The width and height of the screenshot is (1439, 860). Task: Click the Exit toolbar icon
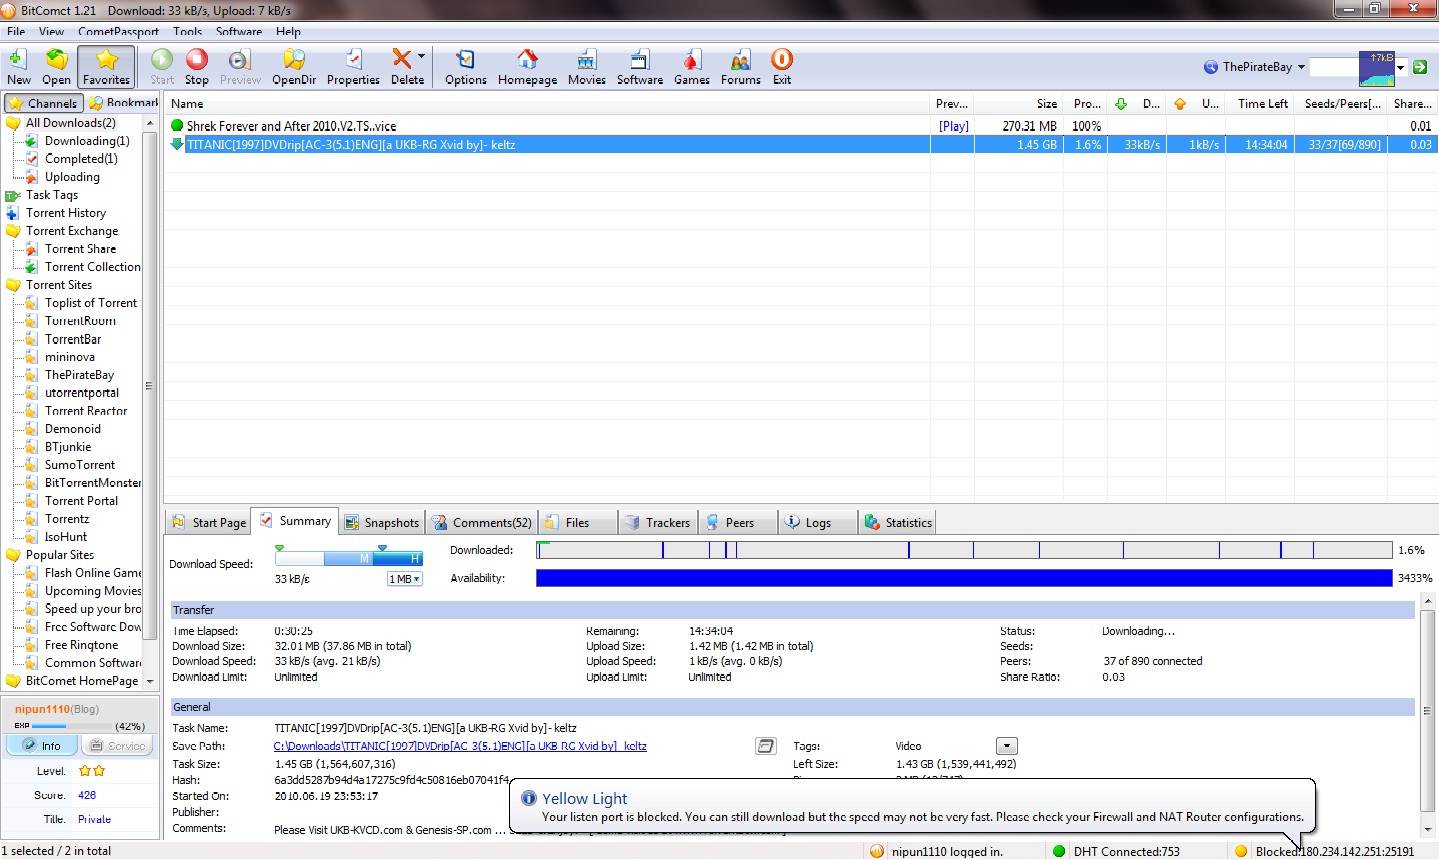point(782,67)
